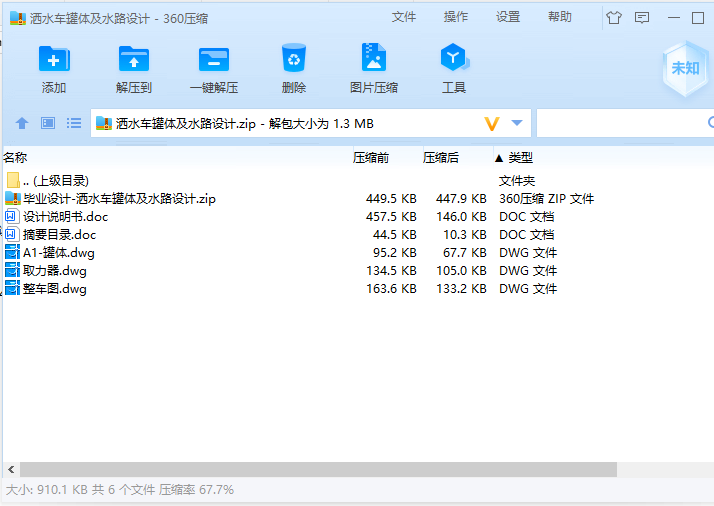The width and height of the screenshot is (714, 506).
Task: Open the 图片压缩 image compression tool
Action: click(373, 57)
